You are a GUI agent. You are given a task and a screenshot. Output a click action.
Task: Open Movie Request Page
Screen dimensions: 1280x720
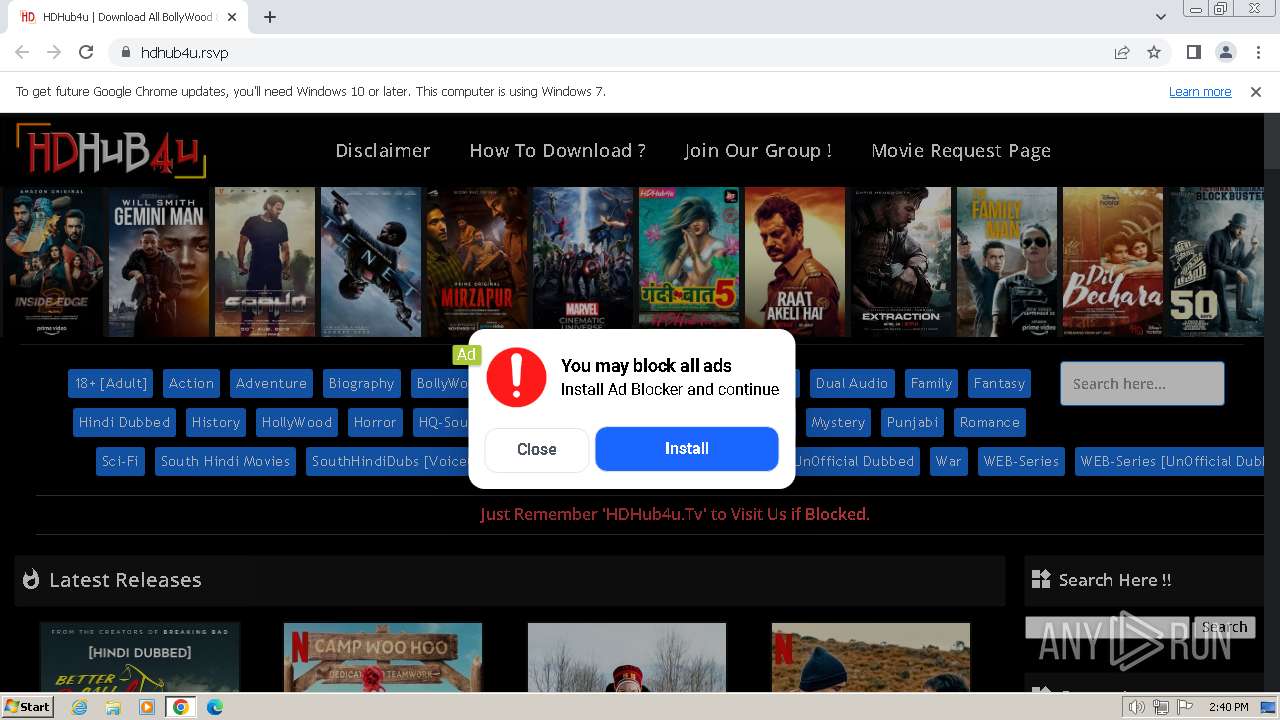pos(961,151)
